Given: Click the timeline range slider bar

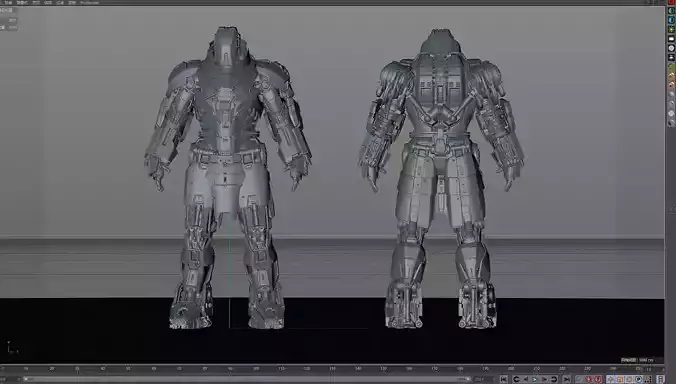Looking at the screenshot, I should pyautogui.click(x=247, y=379).
